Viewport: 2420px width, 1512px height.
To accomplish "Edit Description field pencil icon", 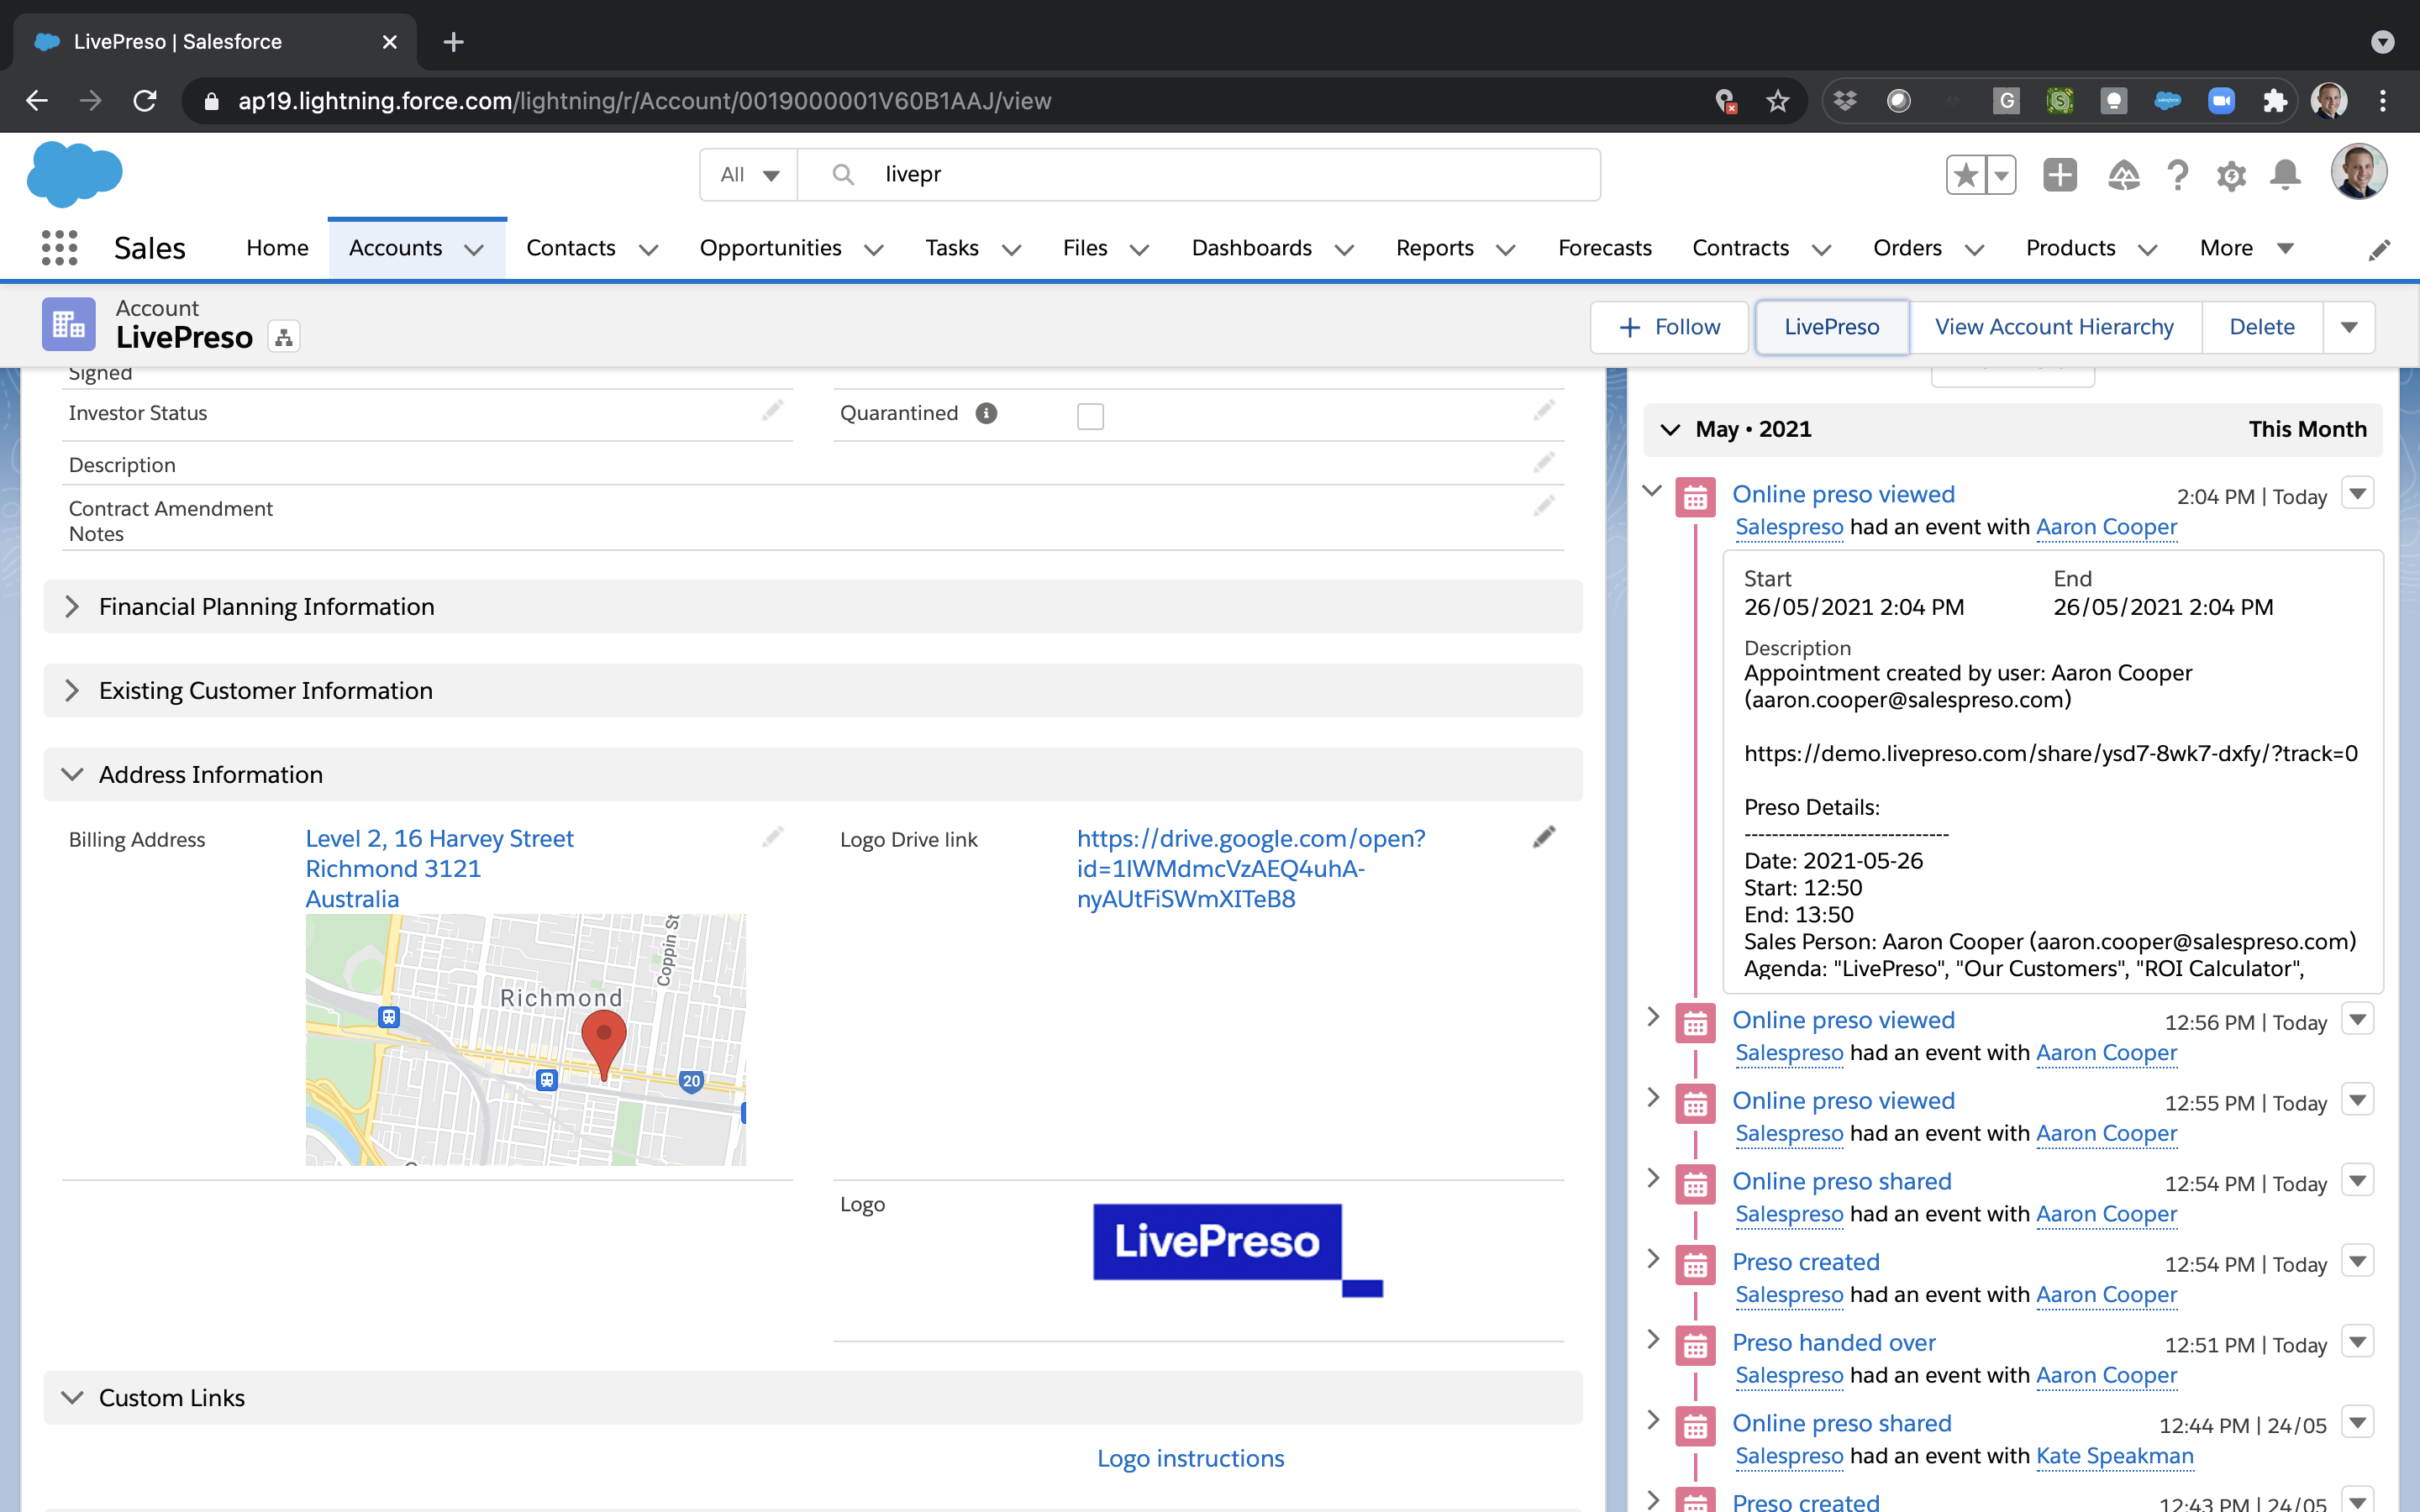I will pyautogui.click(x=1544, y=462).
